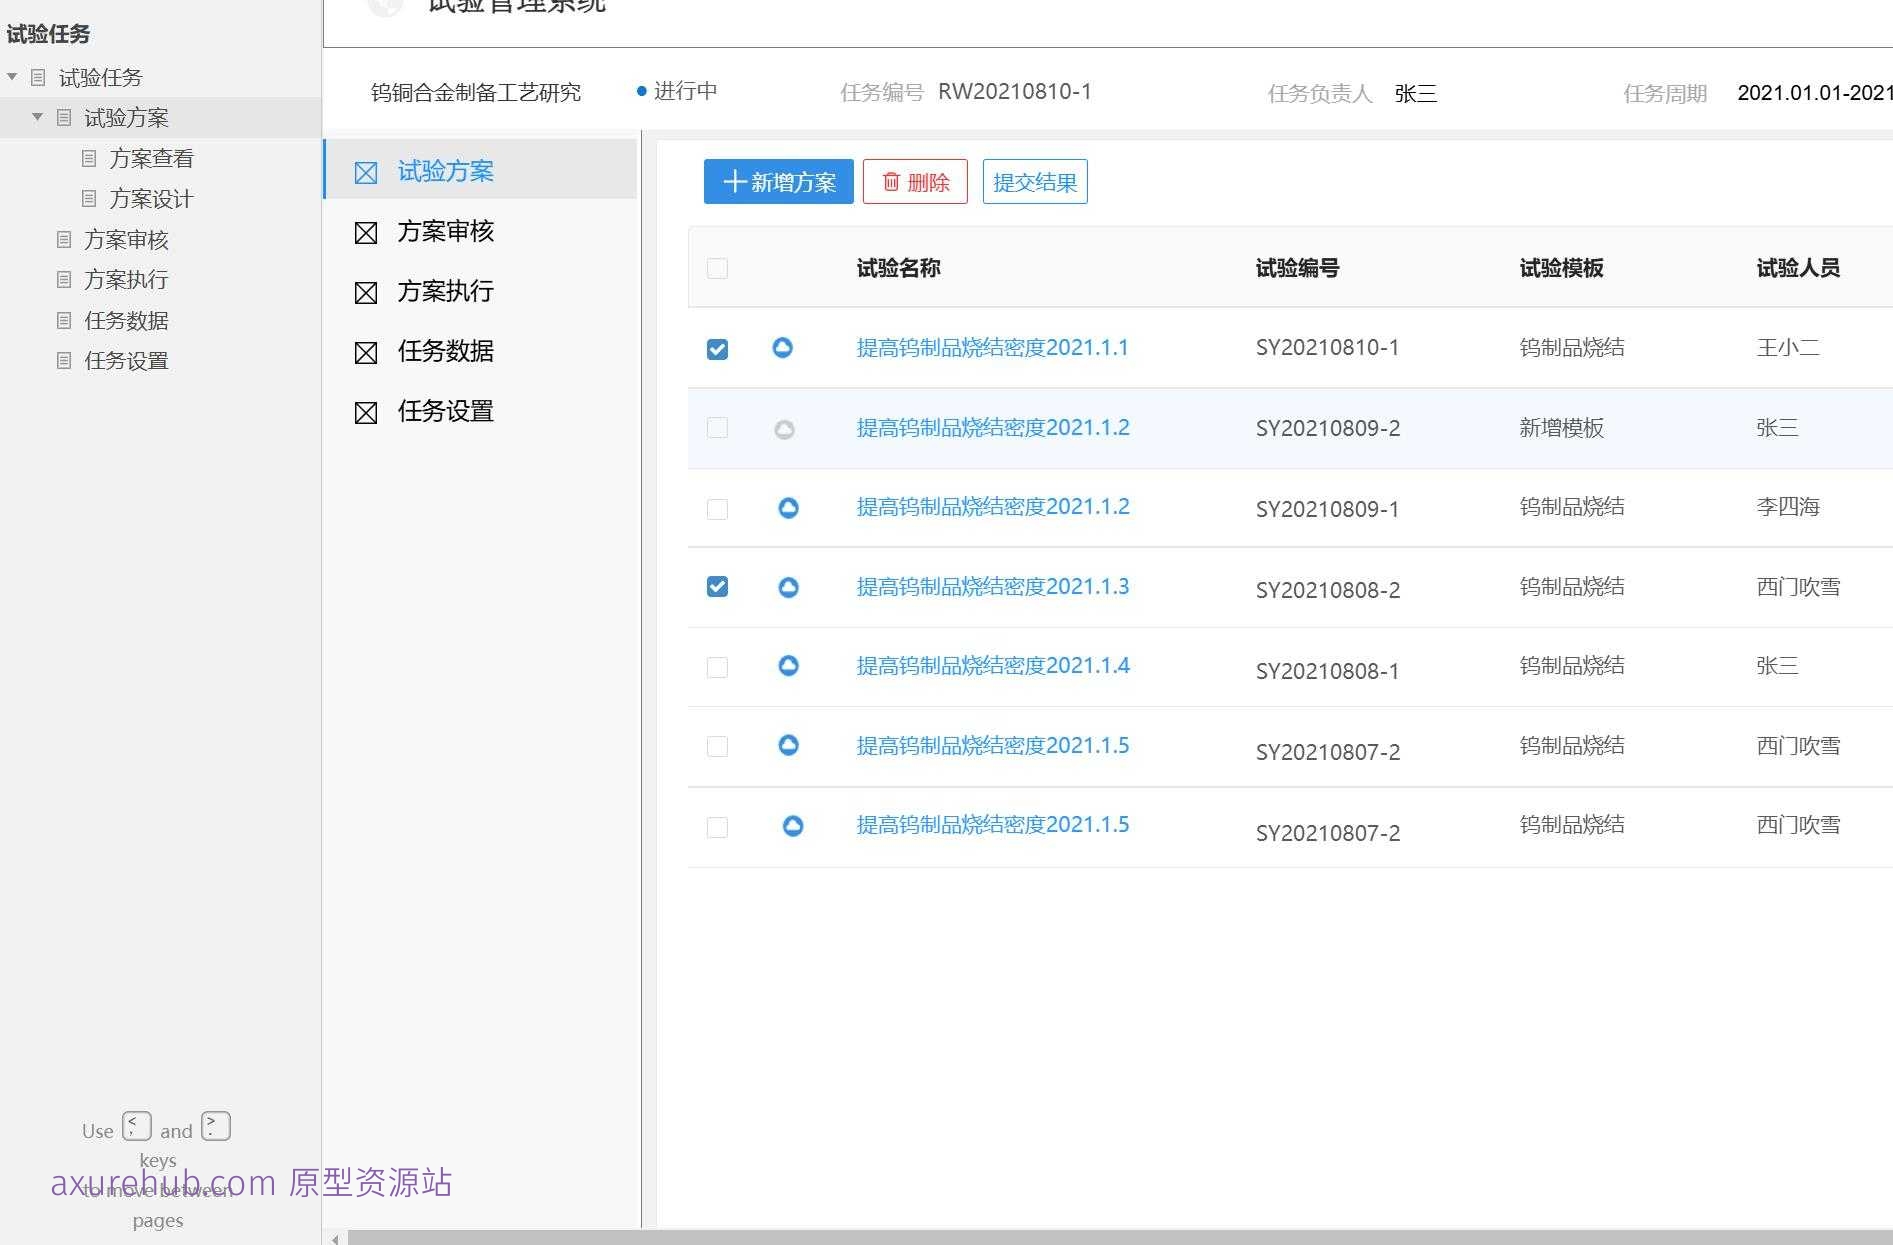Click page icon of 方案查看 tree node
The image size is (1893, 1245).
coord(89,158)
